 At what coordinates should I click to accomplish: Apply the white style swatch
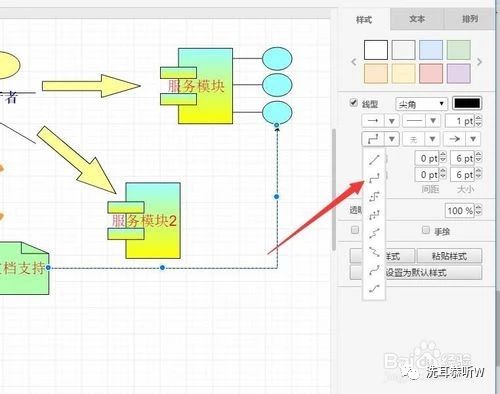[x=376, y=50]
